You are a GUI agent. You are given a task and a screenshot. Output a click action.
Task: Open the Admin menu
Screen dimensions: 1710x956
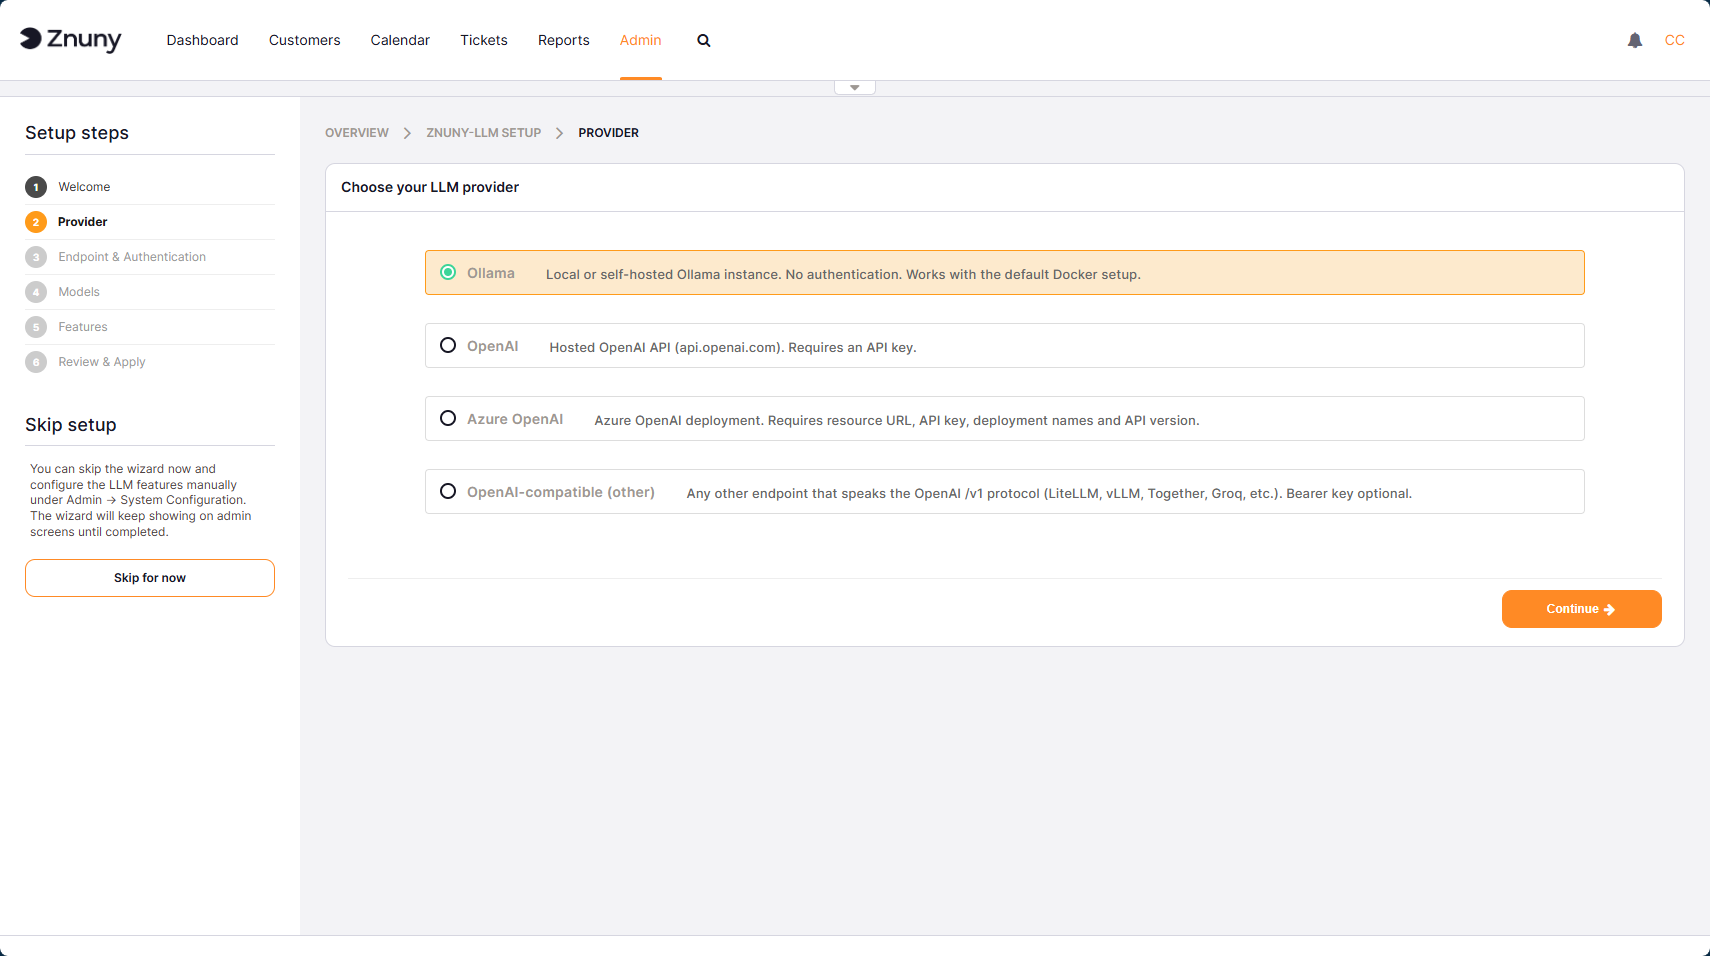[x=641, y=40]
